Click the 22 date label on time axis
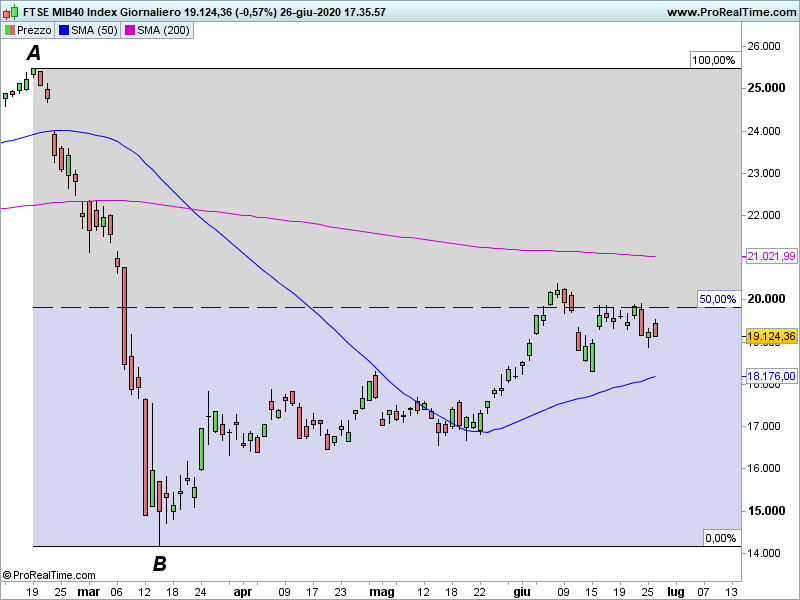800x600 pixels. [x=480, y=592]
